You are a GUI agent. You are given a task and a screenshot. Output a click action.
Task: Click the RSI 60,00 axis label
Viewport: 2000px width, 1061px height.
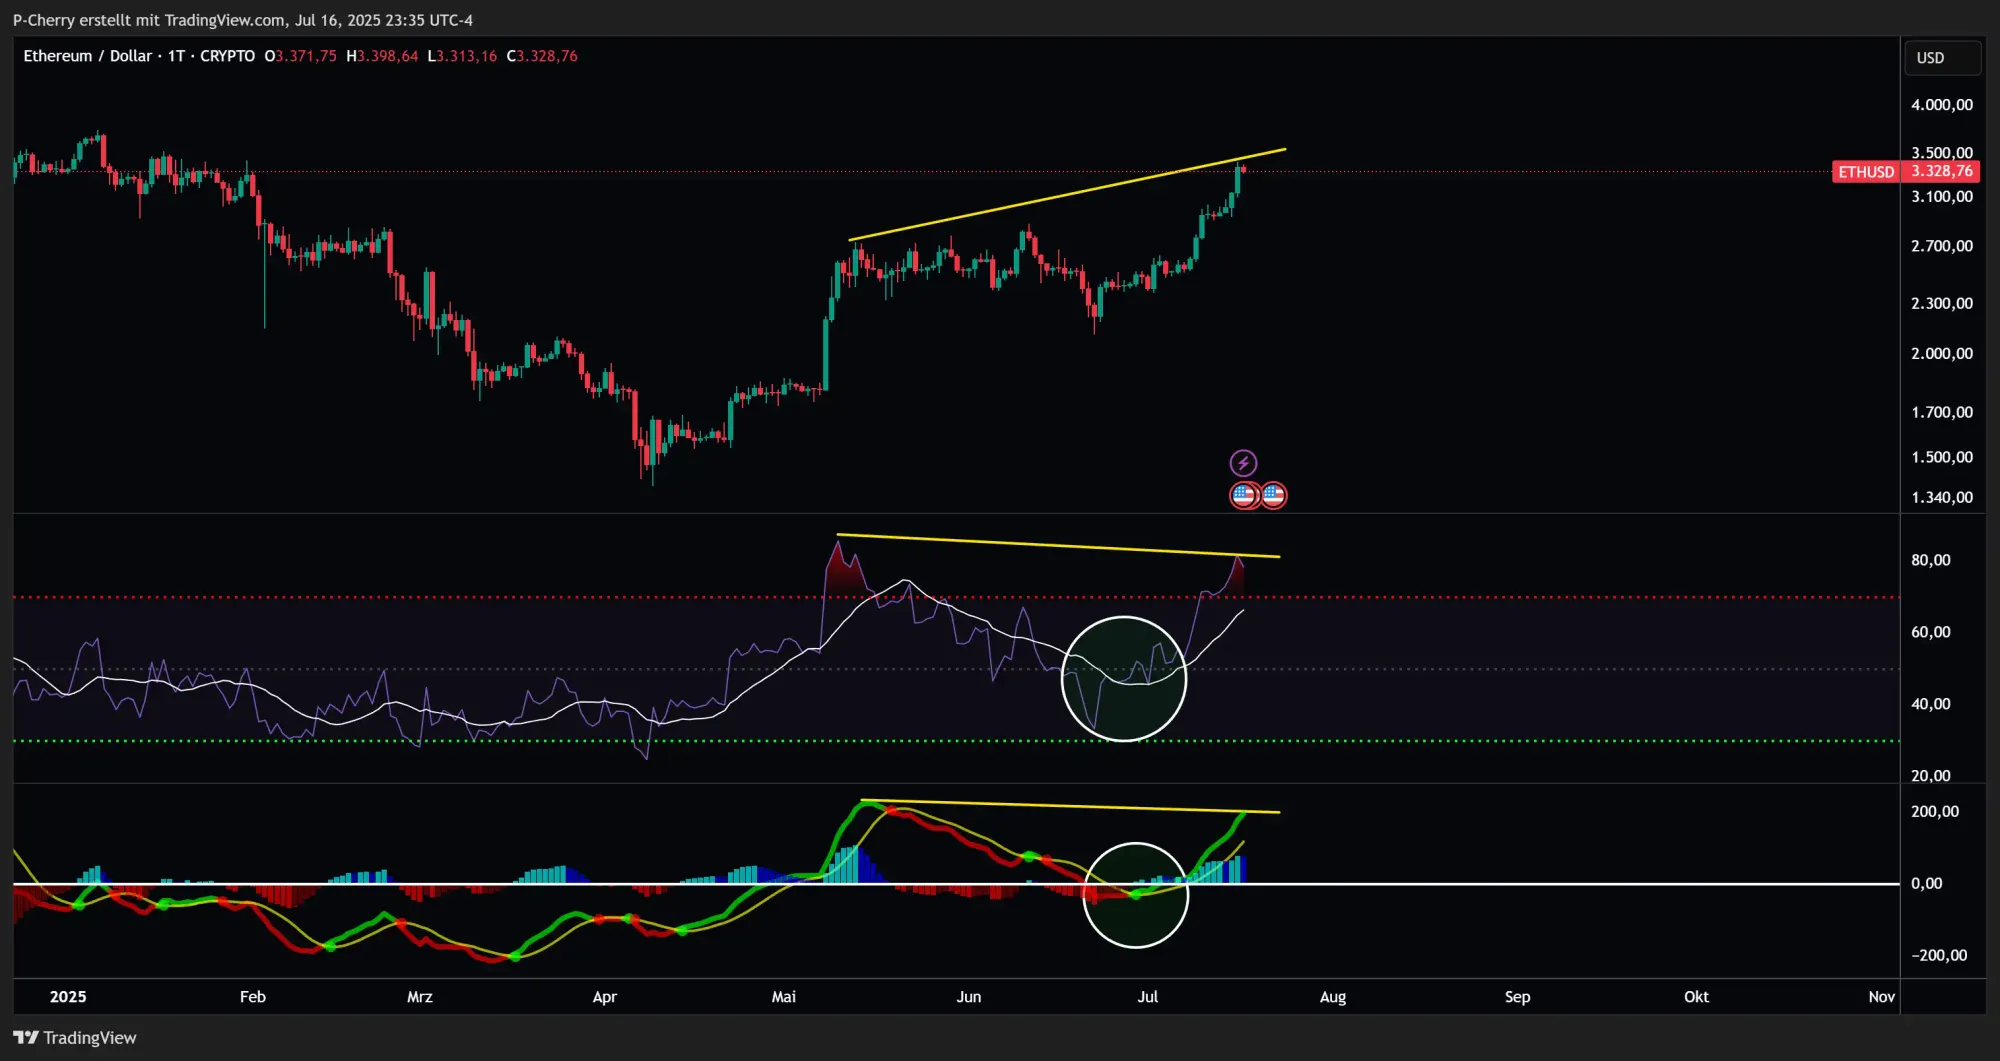click(x=1930, y=632)
